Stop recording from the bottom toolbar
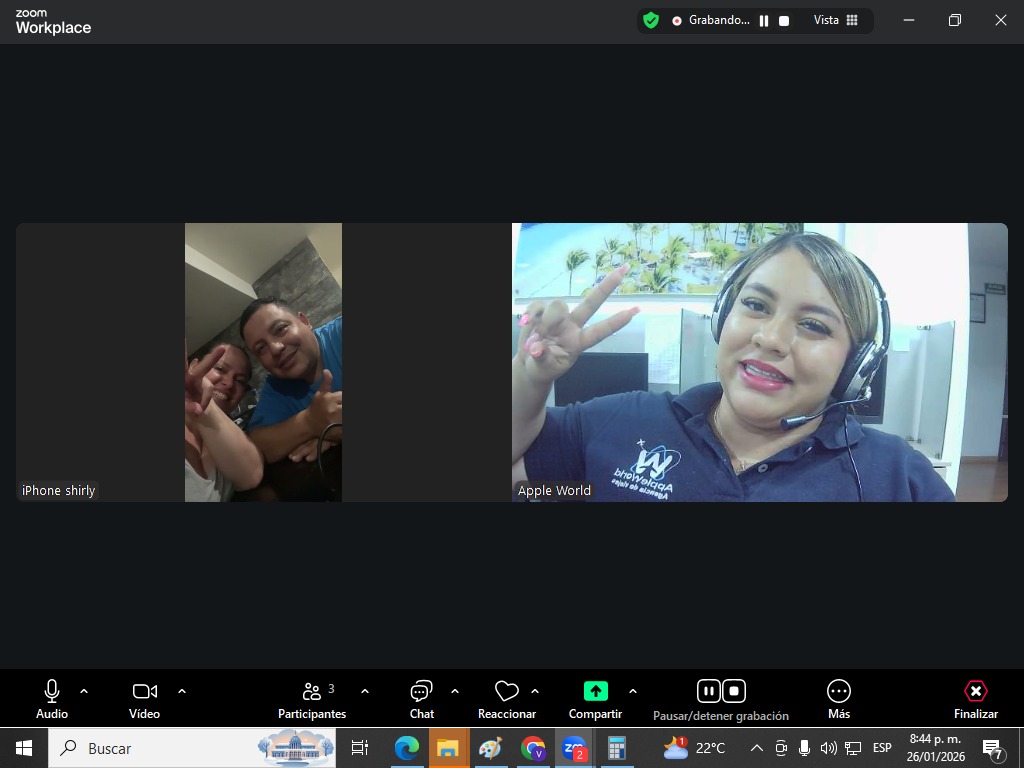Screen dimensions: 1024x768 tap(734, 691)
